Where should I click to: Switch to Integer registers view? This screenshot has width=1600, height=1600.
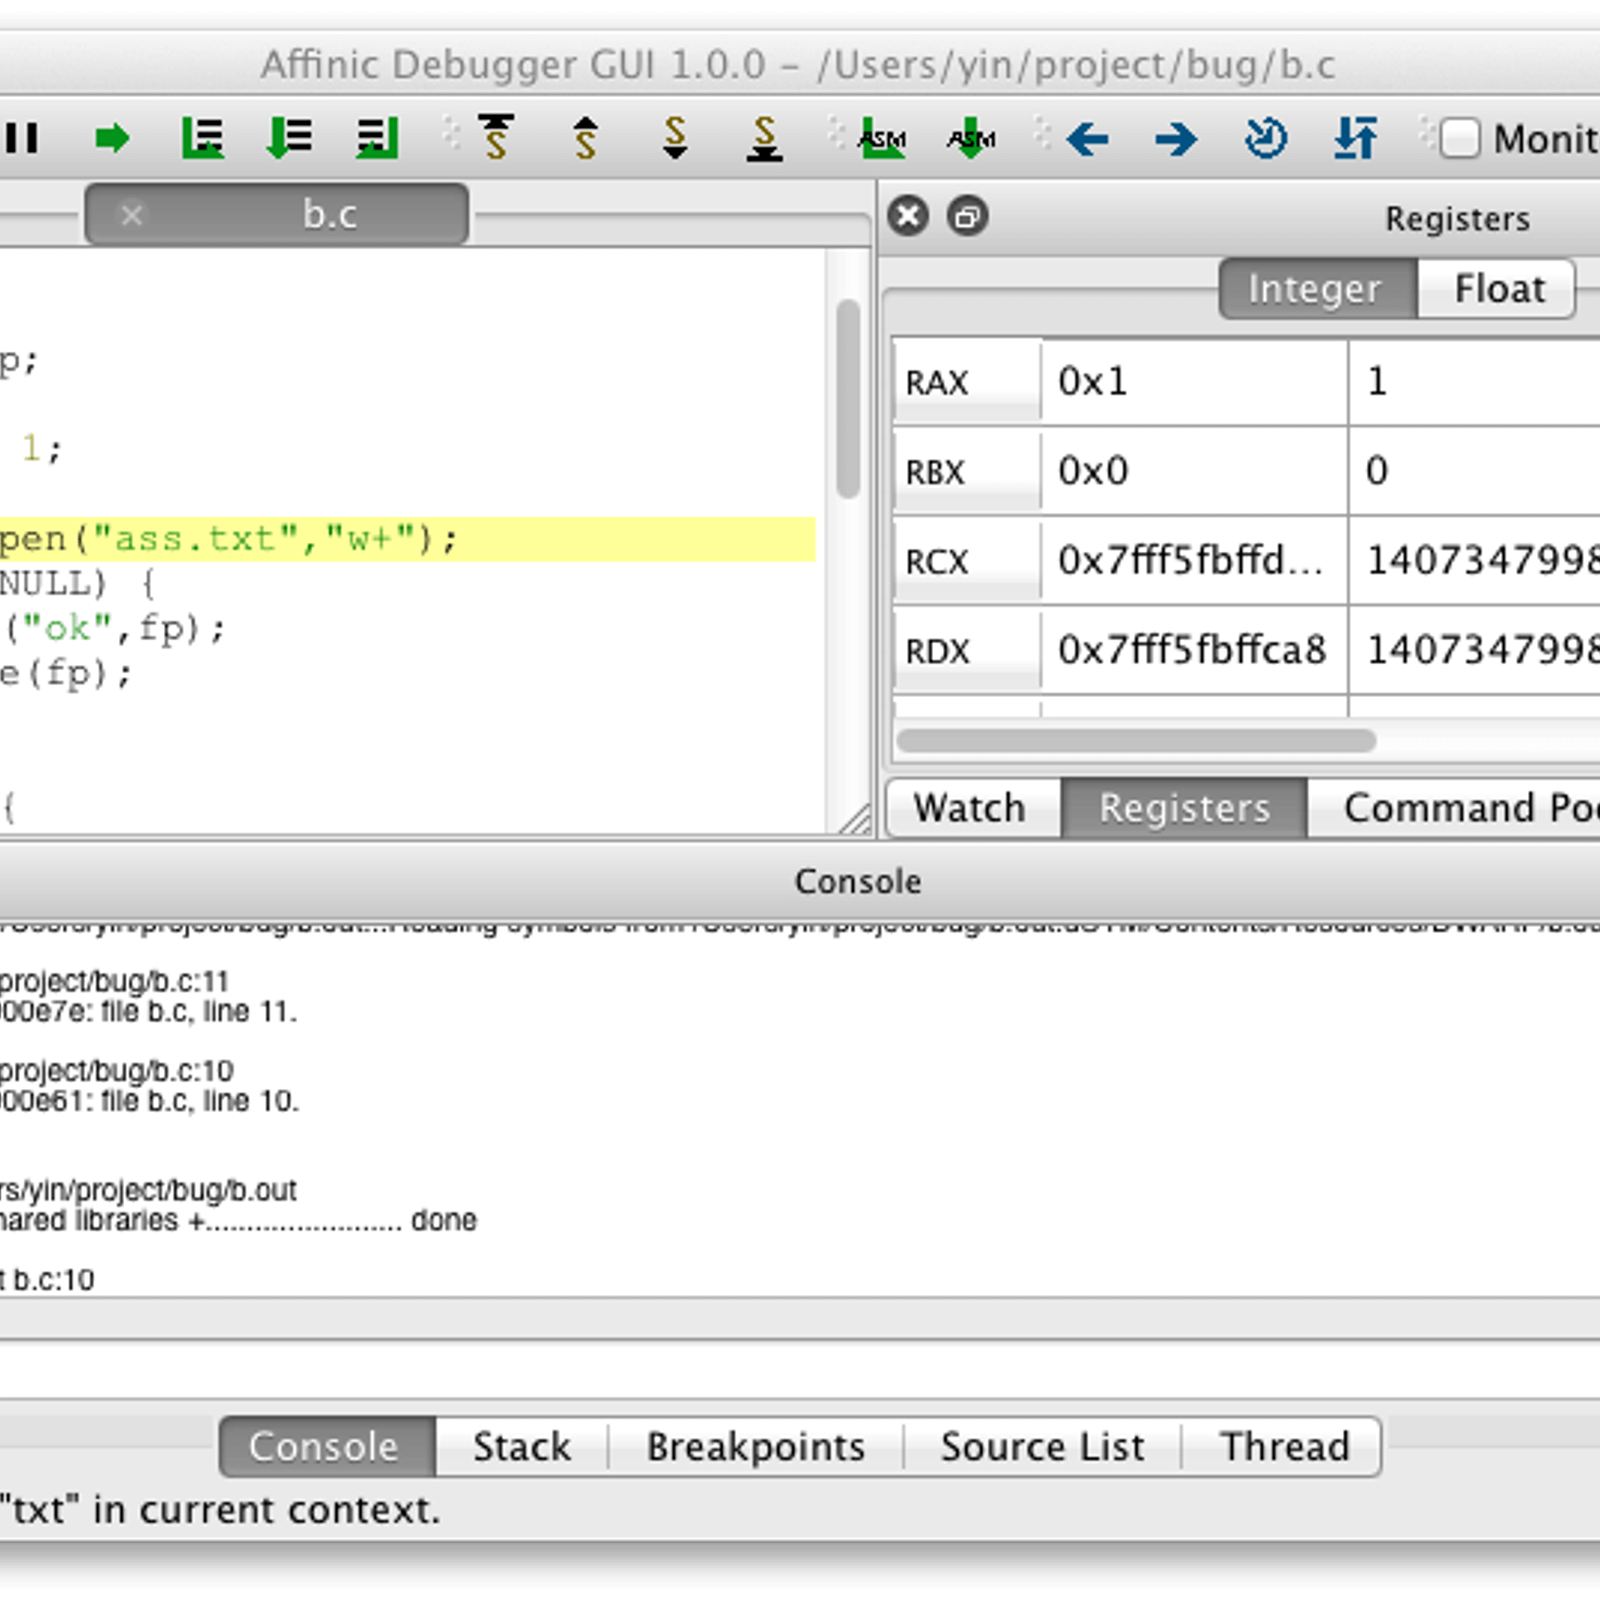click(1317, 289)
